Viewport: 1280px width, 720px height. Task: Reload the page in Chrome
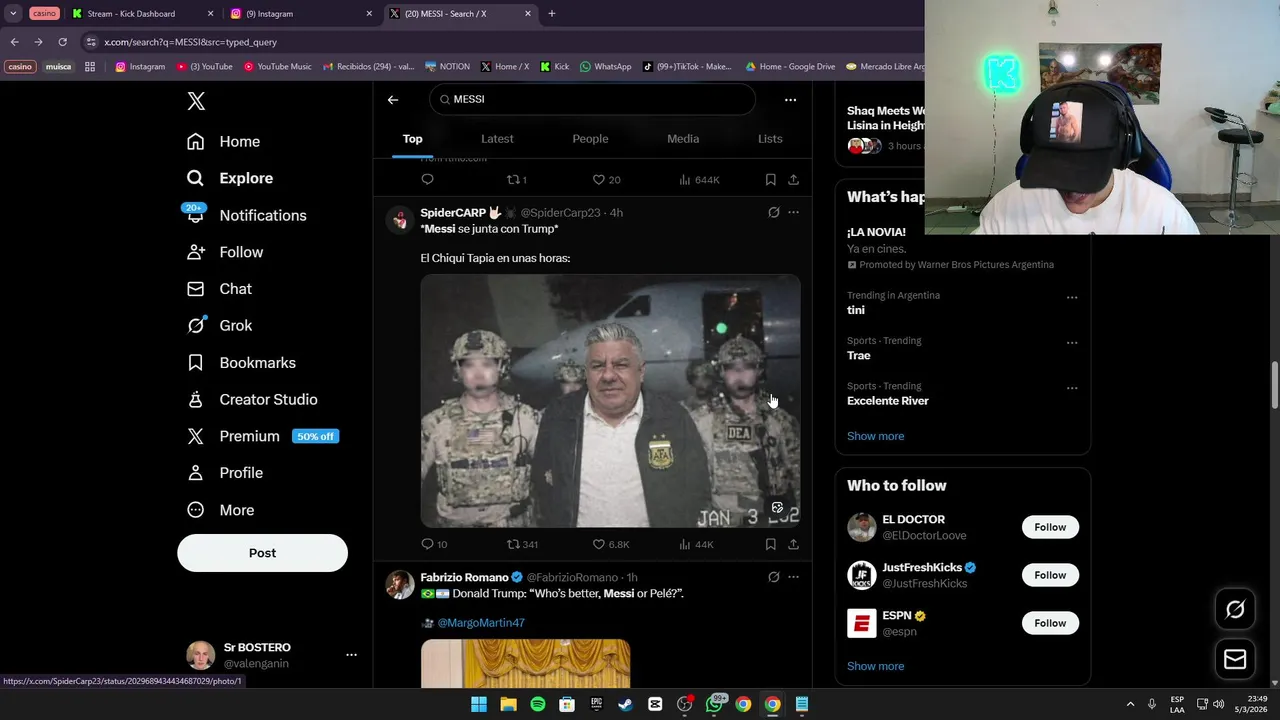pyautogui.click(x=62, y=42)
